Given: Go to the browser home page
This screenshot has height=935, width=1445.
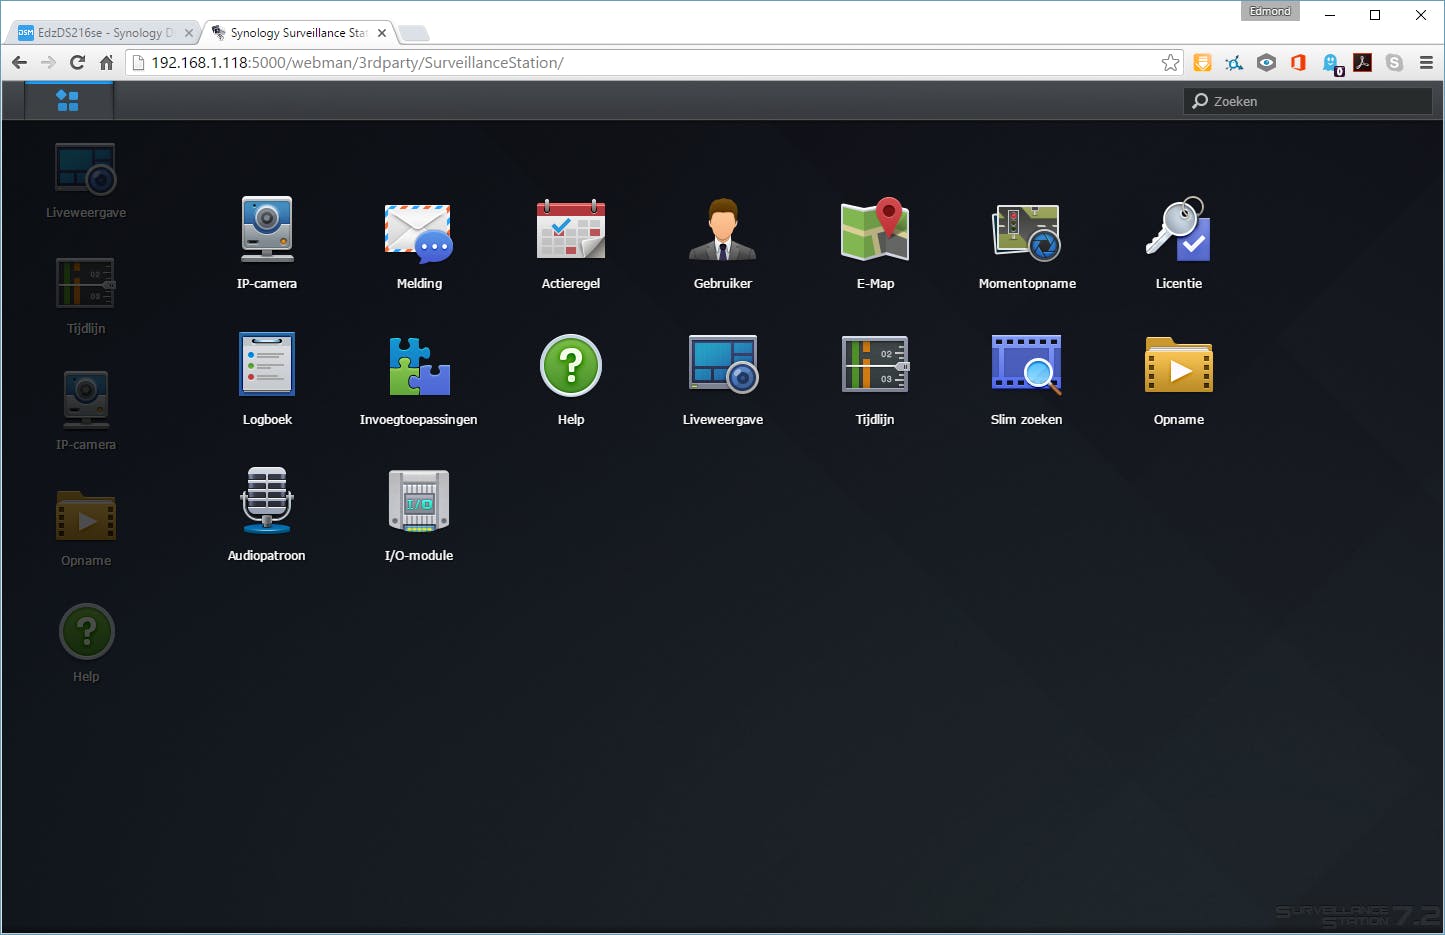Looking at the screenshot, I should [106, 63].
